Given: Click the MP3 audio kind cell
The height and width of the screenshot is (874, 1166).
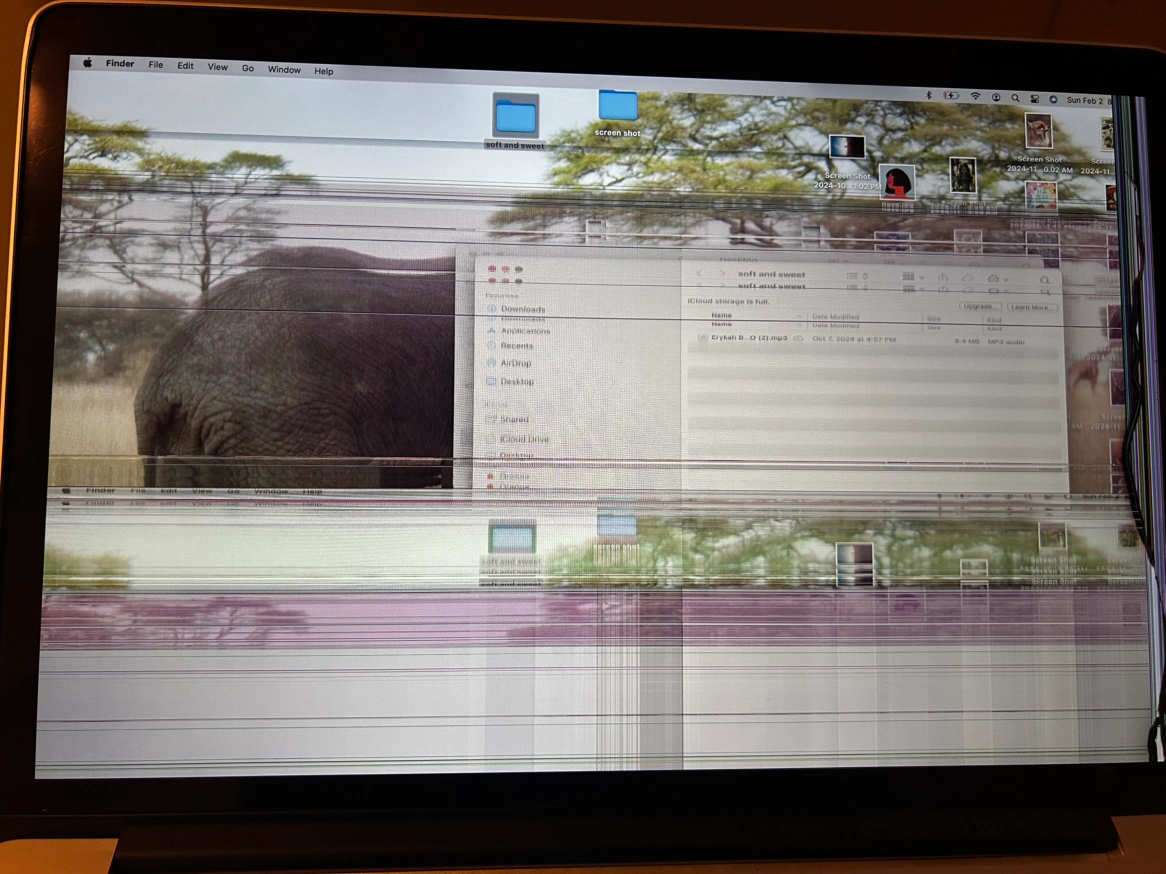Looking at the screenshot, I should pos(1005,341).
